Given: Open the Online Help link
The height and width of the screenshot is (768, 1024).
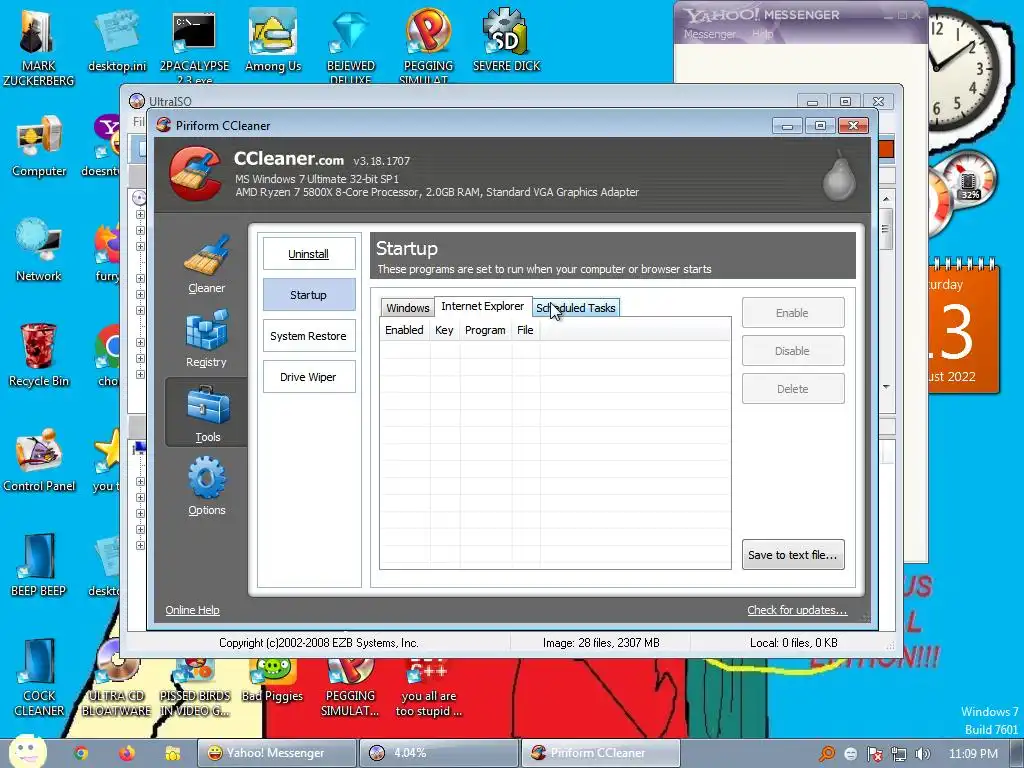Looking at the screenshot, I should (192, 610).
